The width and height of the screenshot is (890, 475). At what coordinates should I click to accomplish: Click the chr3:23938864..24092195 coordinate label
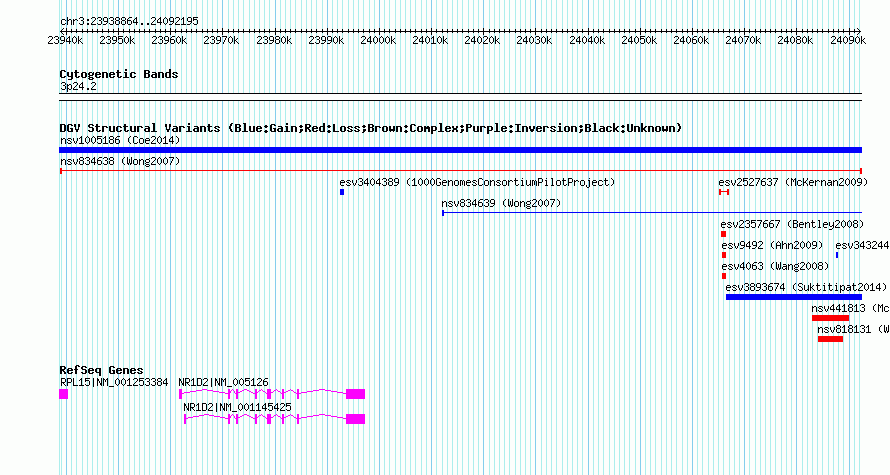[x=129, y=22]
